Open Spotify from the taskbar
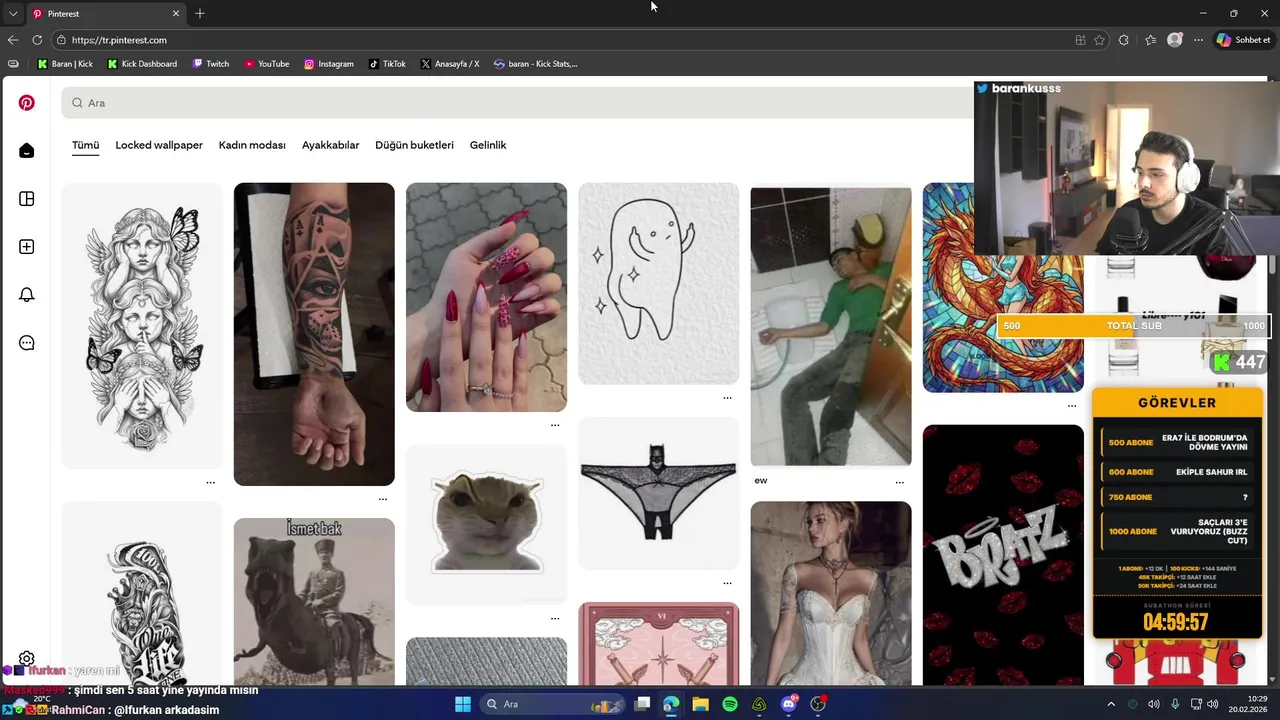 click(730, 704)
